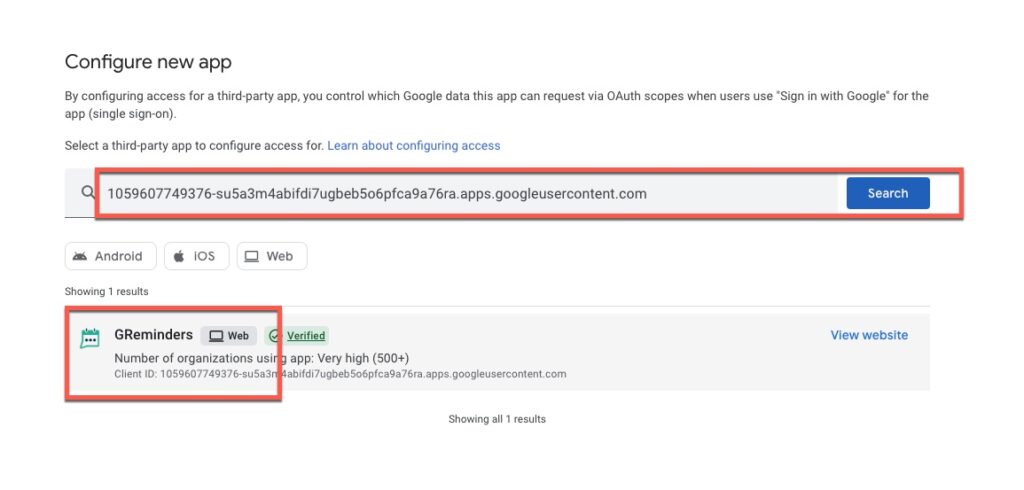The width and height of the screenshot is (1024, 490).
Task: Toggle the Web filter chip
Action: pyautogui.click(x=272, y=256)
